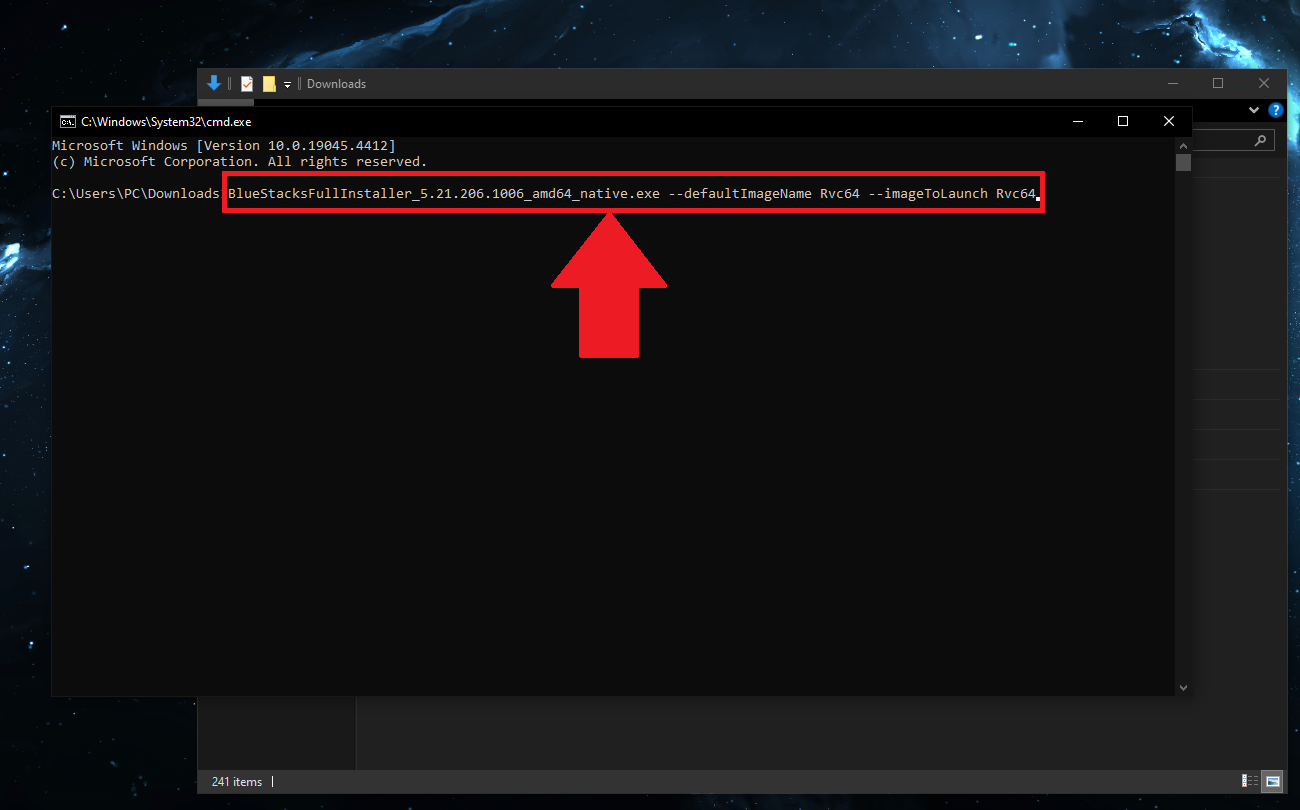The height and width of the screenshot is (810, 1300).
Task: Click the cmd.exe title bar icon
Action: [x=67, y=121]
